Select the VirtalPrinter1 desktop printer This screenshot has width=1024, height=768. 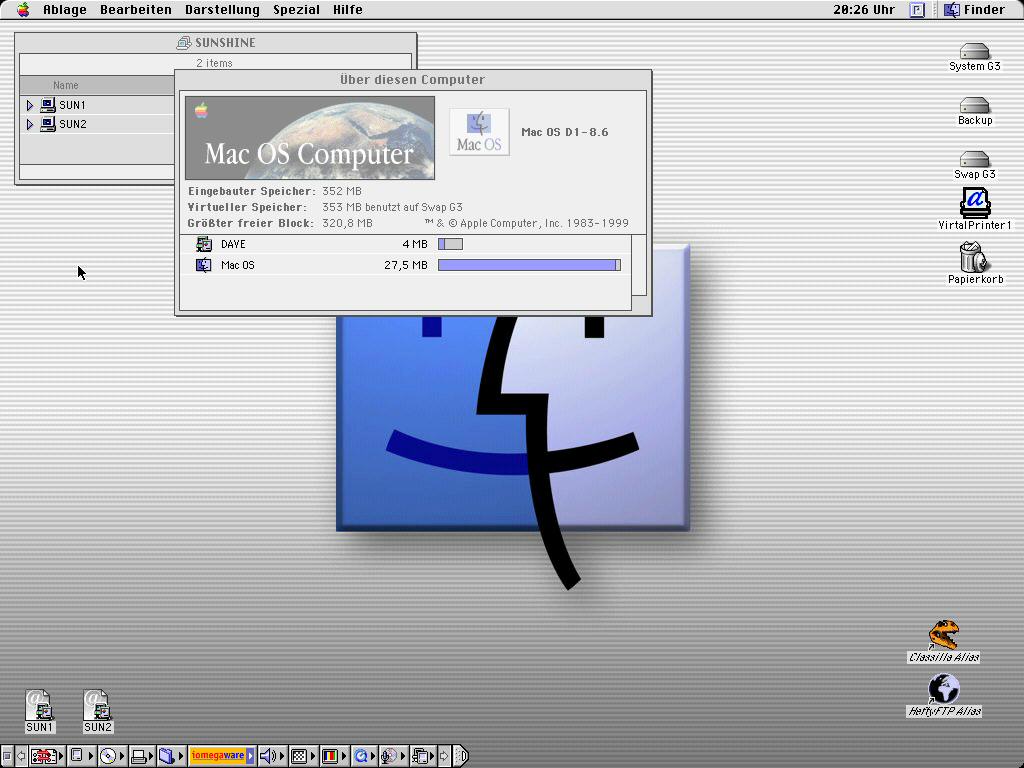coord(974,203)
